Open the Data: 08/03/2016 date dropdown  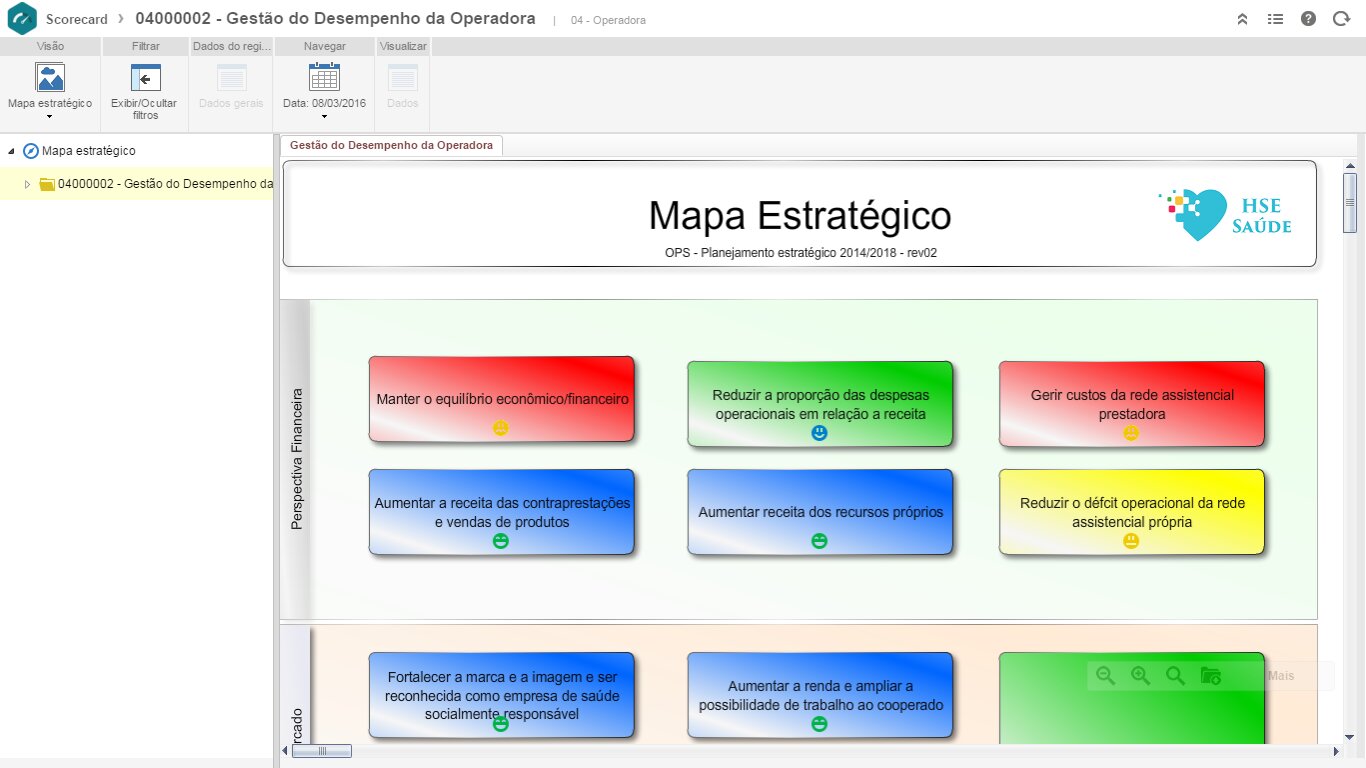click(324, 92)
